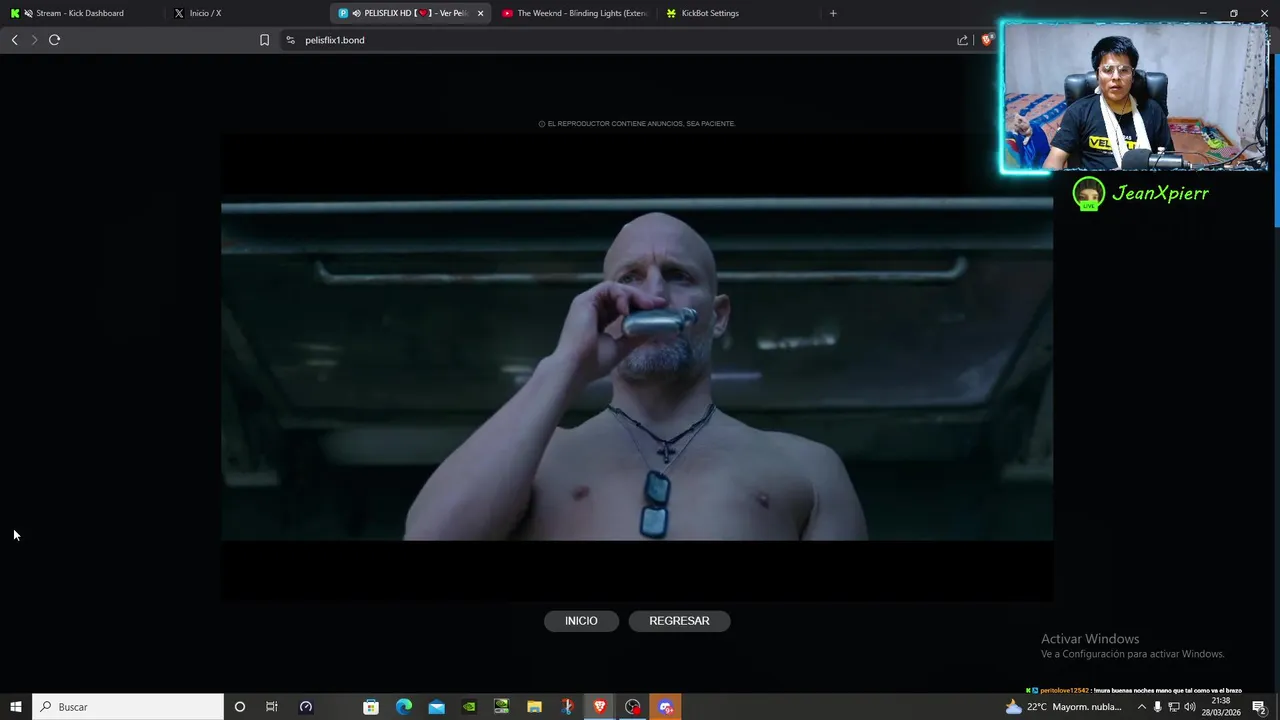Click the microphone tray icon
The width and height of the screenshot is (1280, 720).
coord(1158,707)
